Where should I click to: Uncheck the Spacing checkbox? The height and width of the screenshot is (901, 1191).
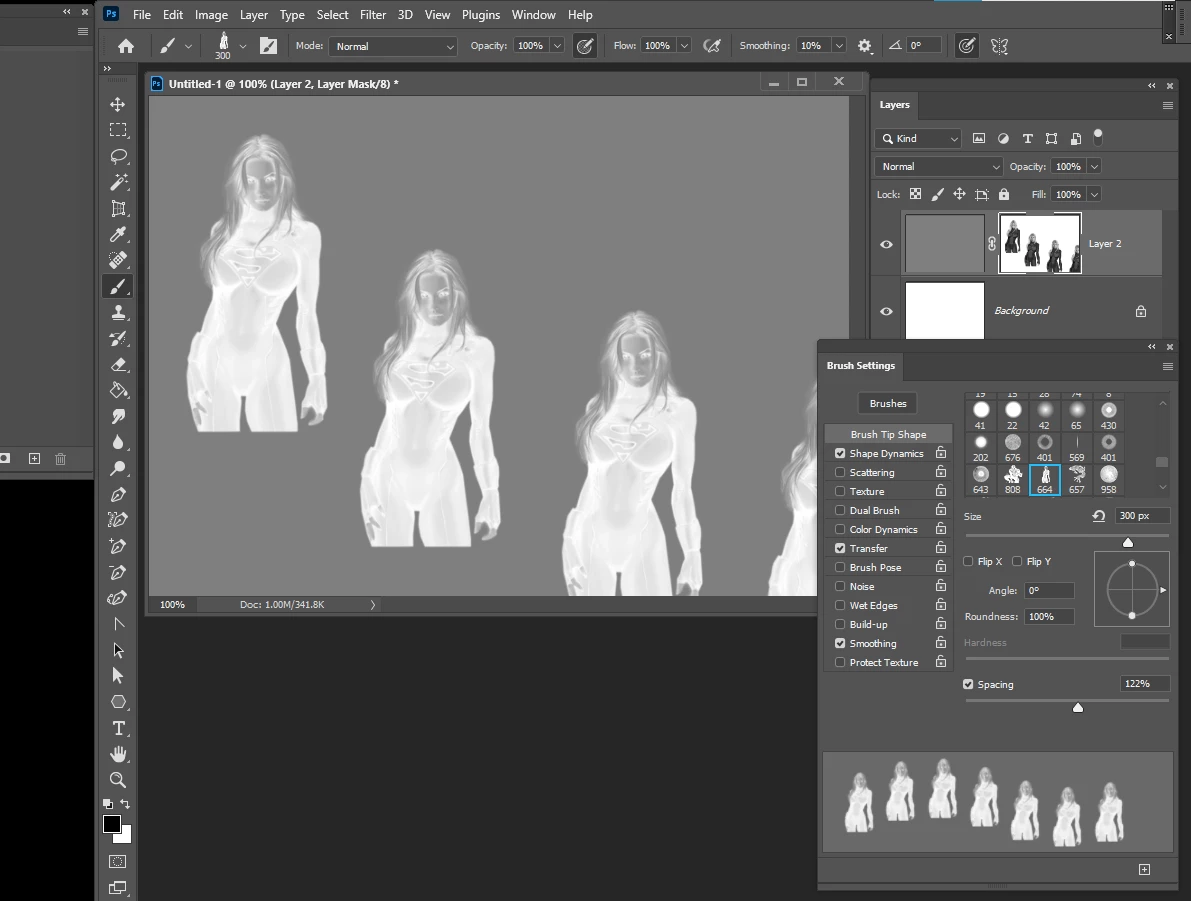(968, 684)
